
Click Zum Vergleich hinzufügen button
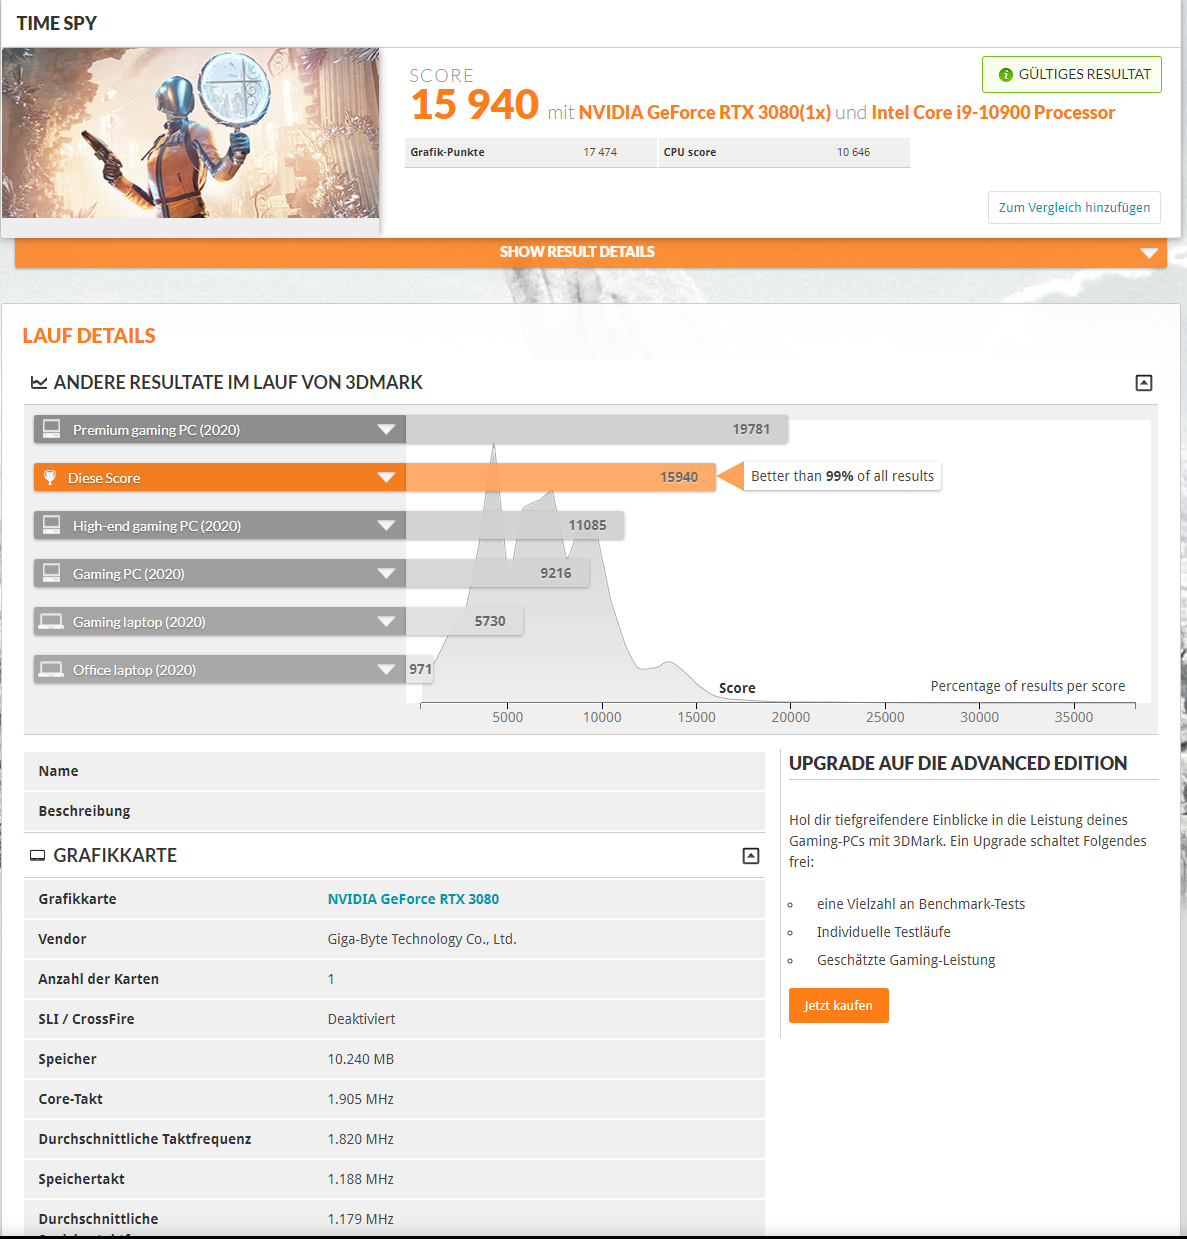(x=1074, y=207)
